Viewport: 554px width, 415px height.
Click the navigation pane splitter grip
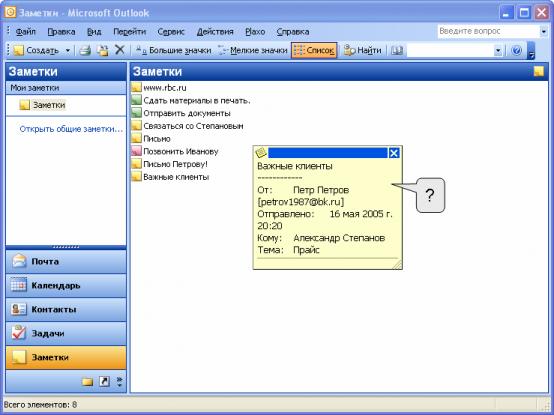pos(66,247)
